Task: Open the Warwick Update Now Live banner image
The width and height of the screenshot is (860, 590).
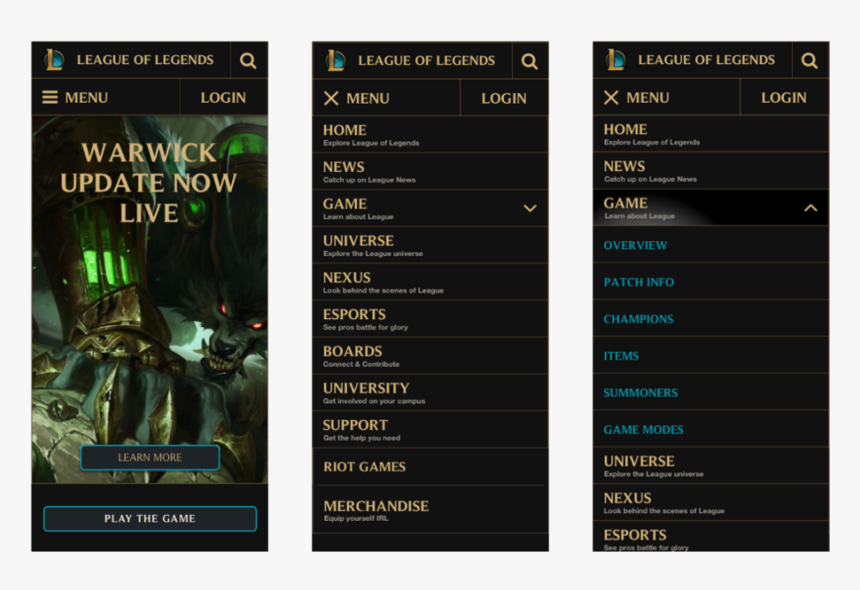Action: coord(150,299)
